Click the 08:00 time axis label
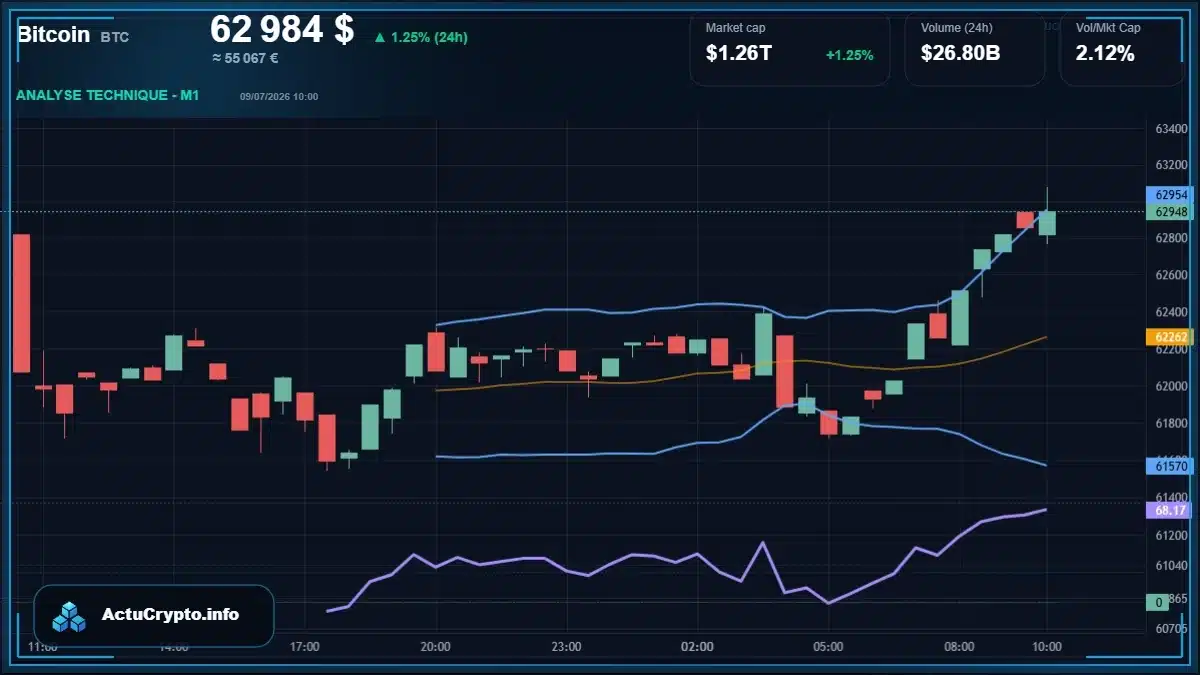This screenshot has height=675, width=1200. 959,647
